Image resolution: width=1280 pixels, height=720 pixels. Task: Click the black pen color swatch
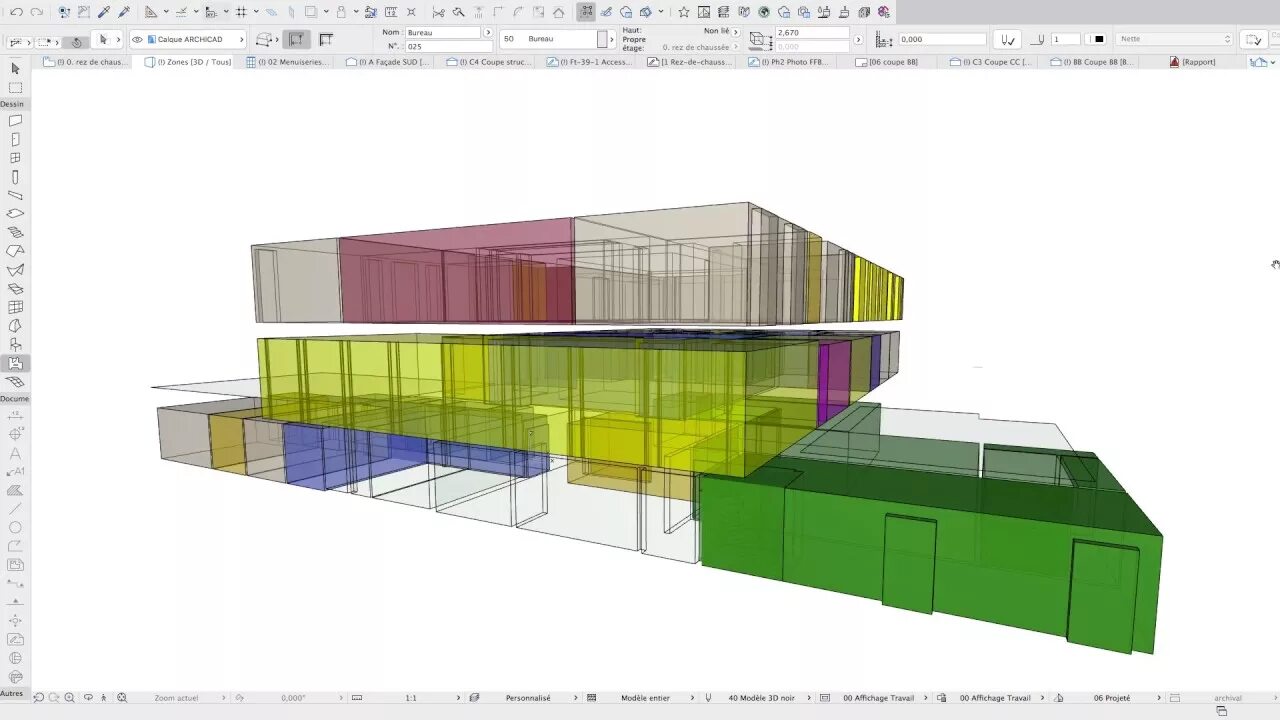1099,39
